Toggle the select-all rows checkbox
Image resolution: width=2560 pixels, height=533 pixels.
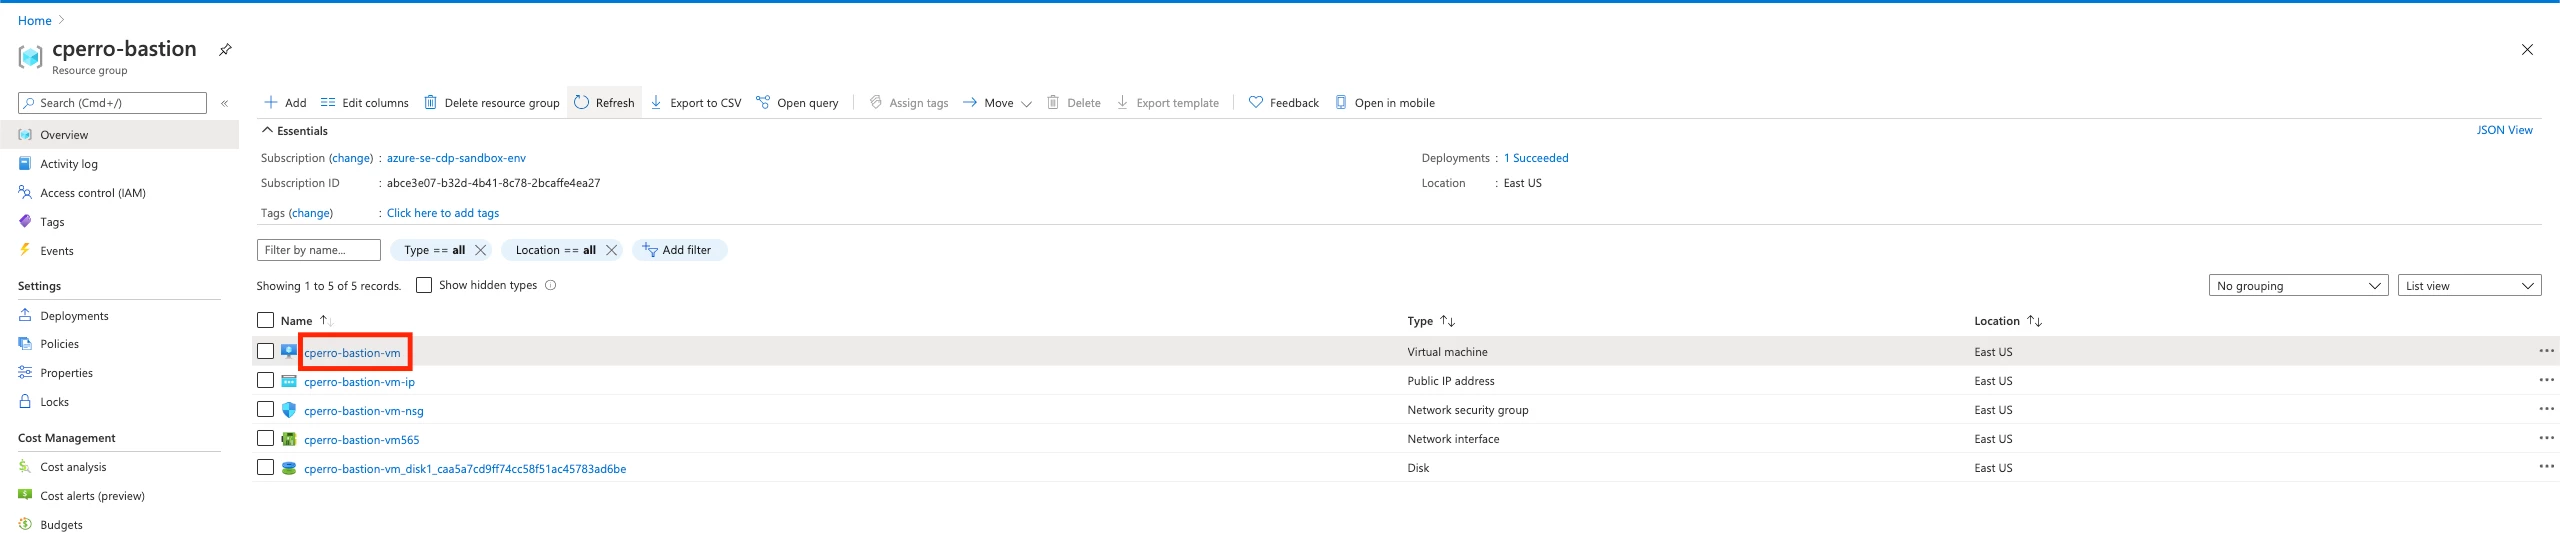coord(265,320)
